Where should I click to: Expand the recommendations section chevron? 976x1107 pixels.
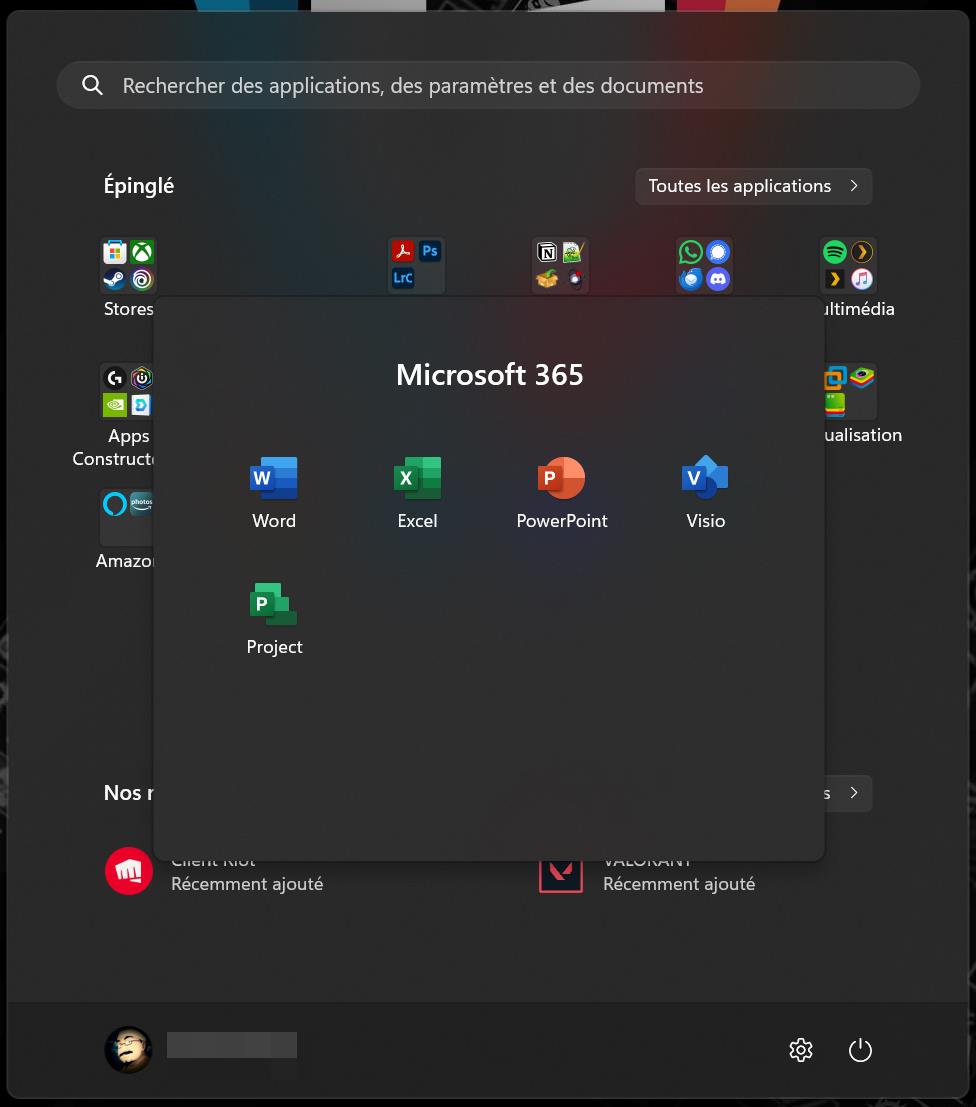click(x=855, y=793)
